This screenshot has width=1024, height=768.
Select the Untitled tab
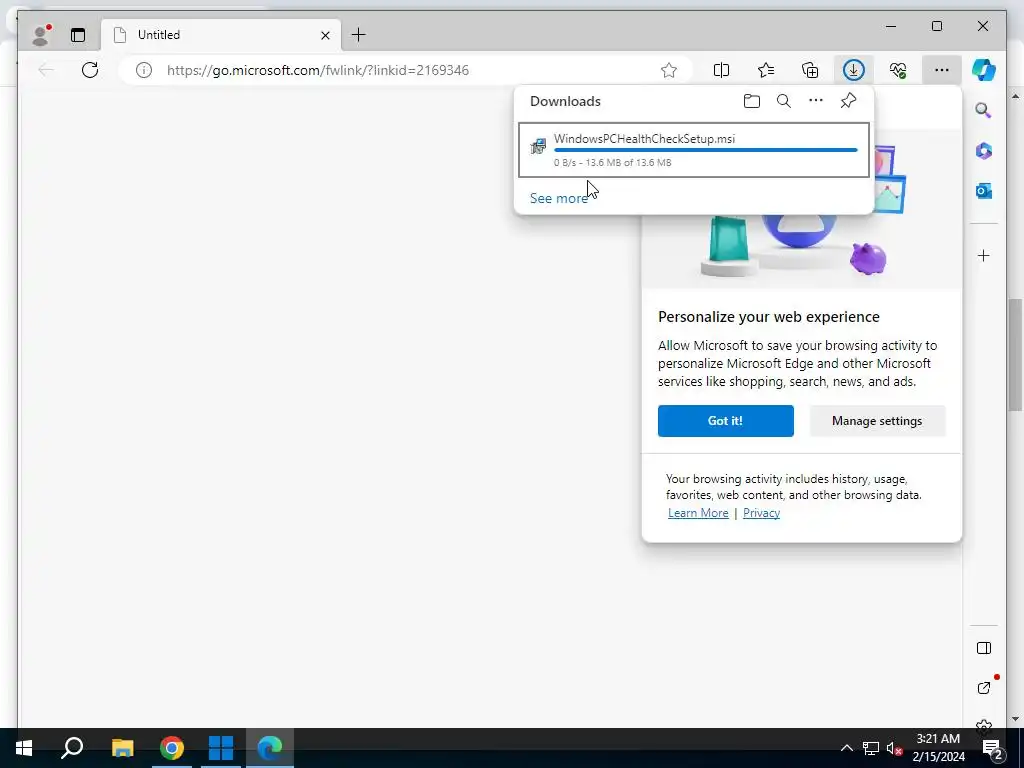coord(222,35)
